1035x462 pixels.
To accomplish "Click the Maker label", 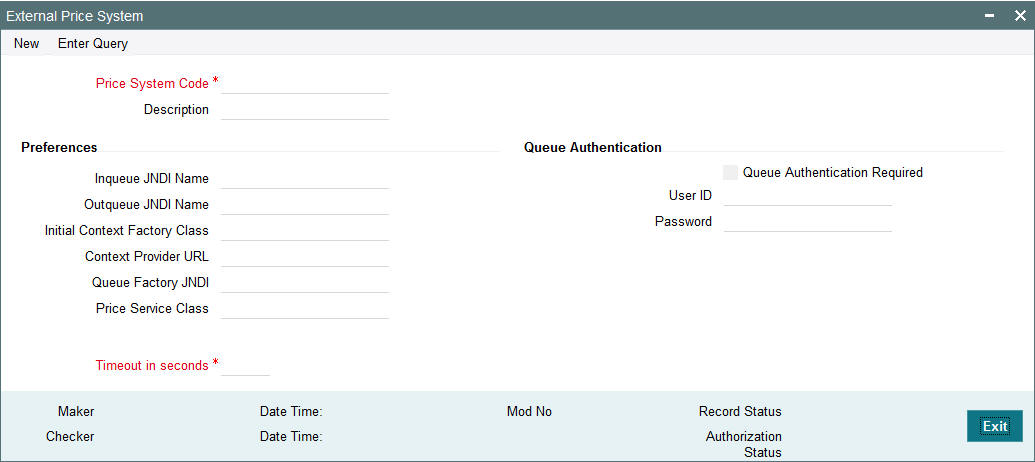I will pos(76,411).
